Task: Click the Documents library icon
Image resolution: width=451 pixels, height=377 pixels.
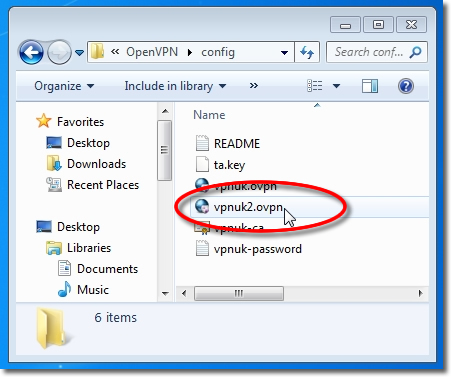Action: (64, 268)
